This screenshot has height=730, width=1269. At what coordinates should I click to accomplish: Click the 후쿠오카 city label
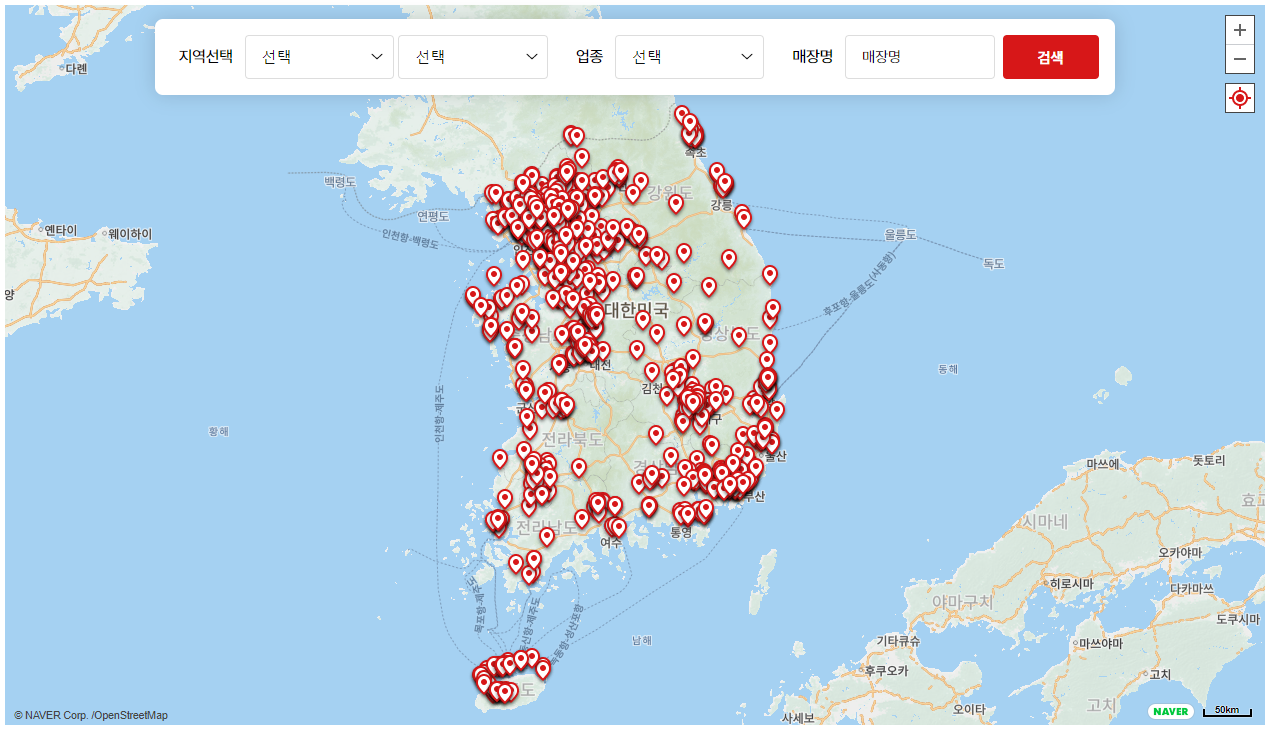click(x=886, y=670)
